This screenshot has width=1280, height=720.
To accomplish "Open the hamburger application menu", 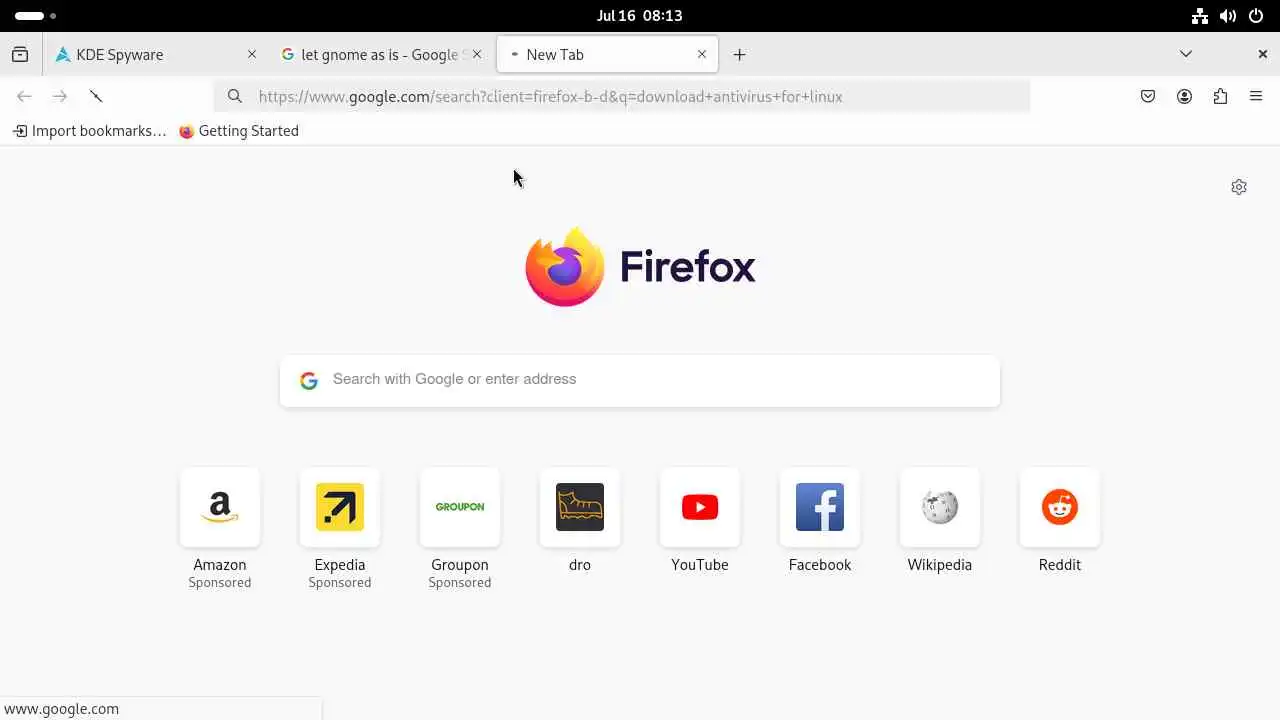I will pyautogui.click(x=1256, y=96).
